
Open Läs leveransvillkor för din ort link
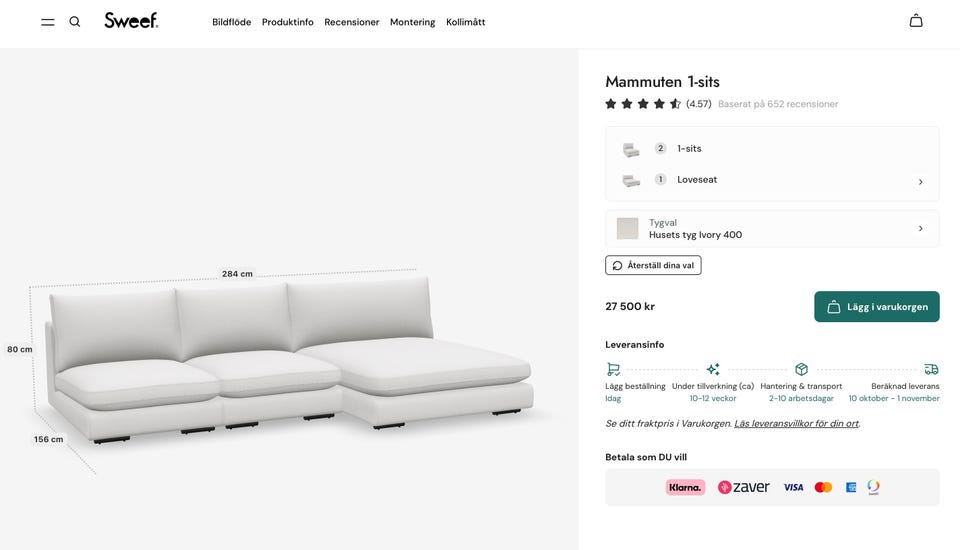pyautogui.click(x=796, y=424)
